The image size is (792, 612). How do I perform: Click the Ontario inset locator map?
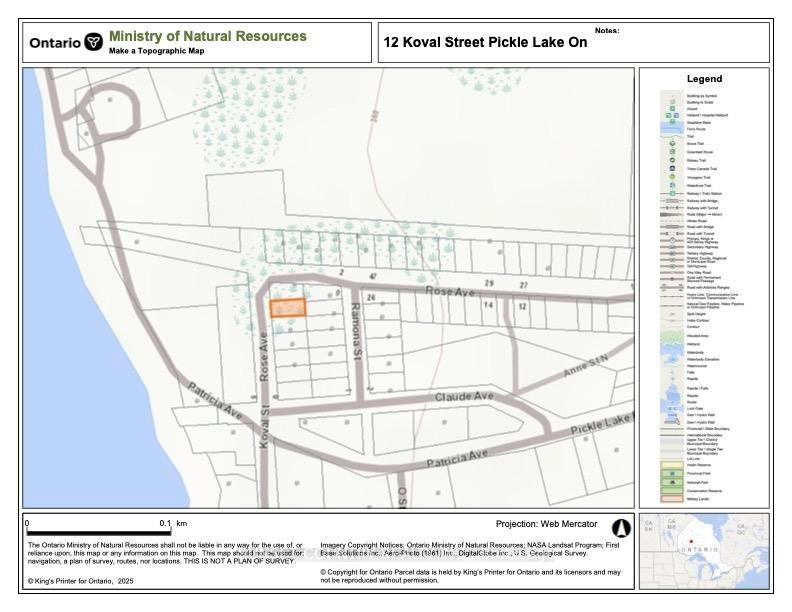point(704,551)
